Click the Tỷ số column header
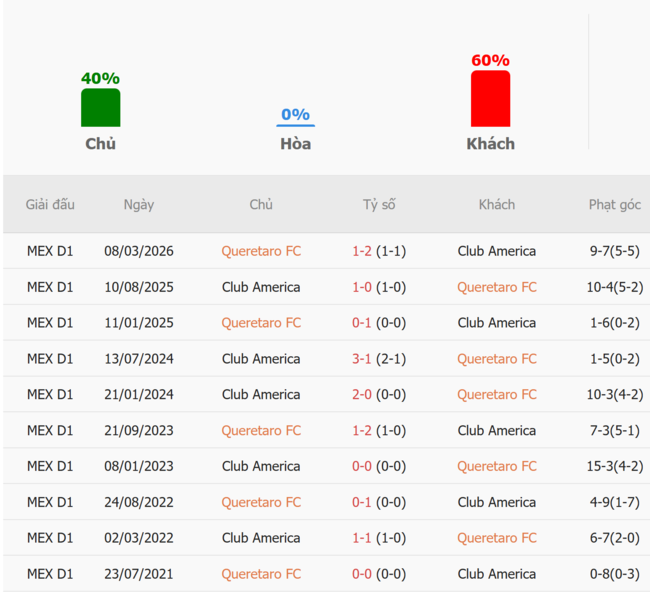The height and width of the screenshot is (594, 650). click(379, 204)
